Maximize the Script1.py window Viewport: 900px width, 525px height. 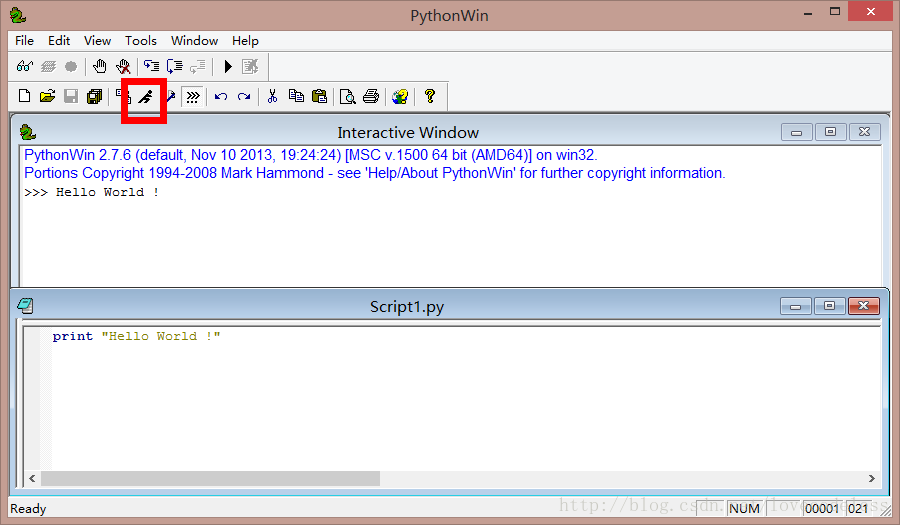(829, 306)
